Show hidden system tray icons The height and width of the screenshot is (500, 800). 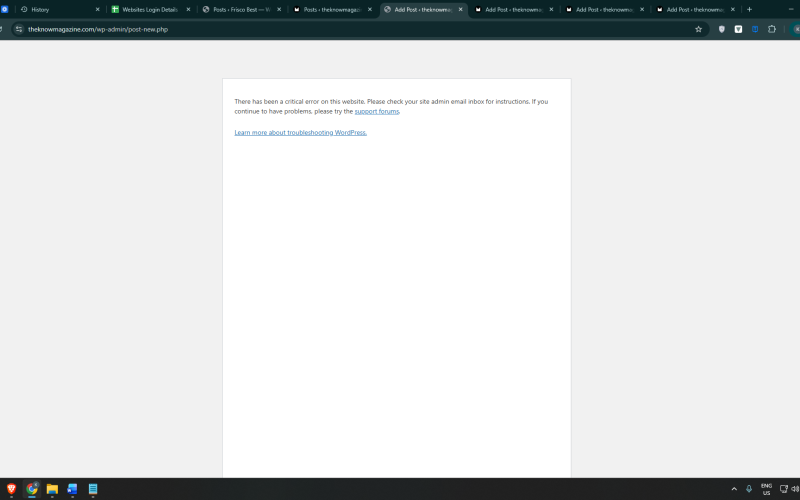pyautogui.click(x=734, y=489)
